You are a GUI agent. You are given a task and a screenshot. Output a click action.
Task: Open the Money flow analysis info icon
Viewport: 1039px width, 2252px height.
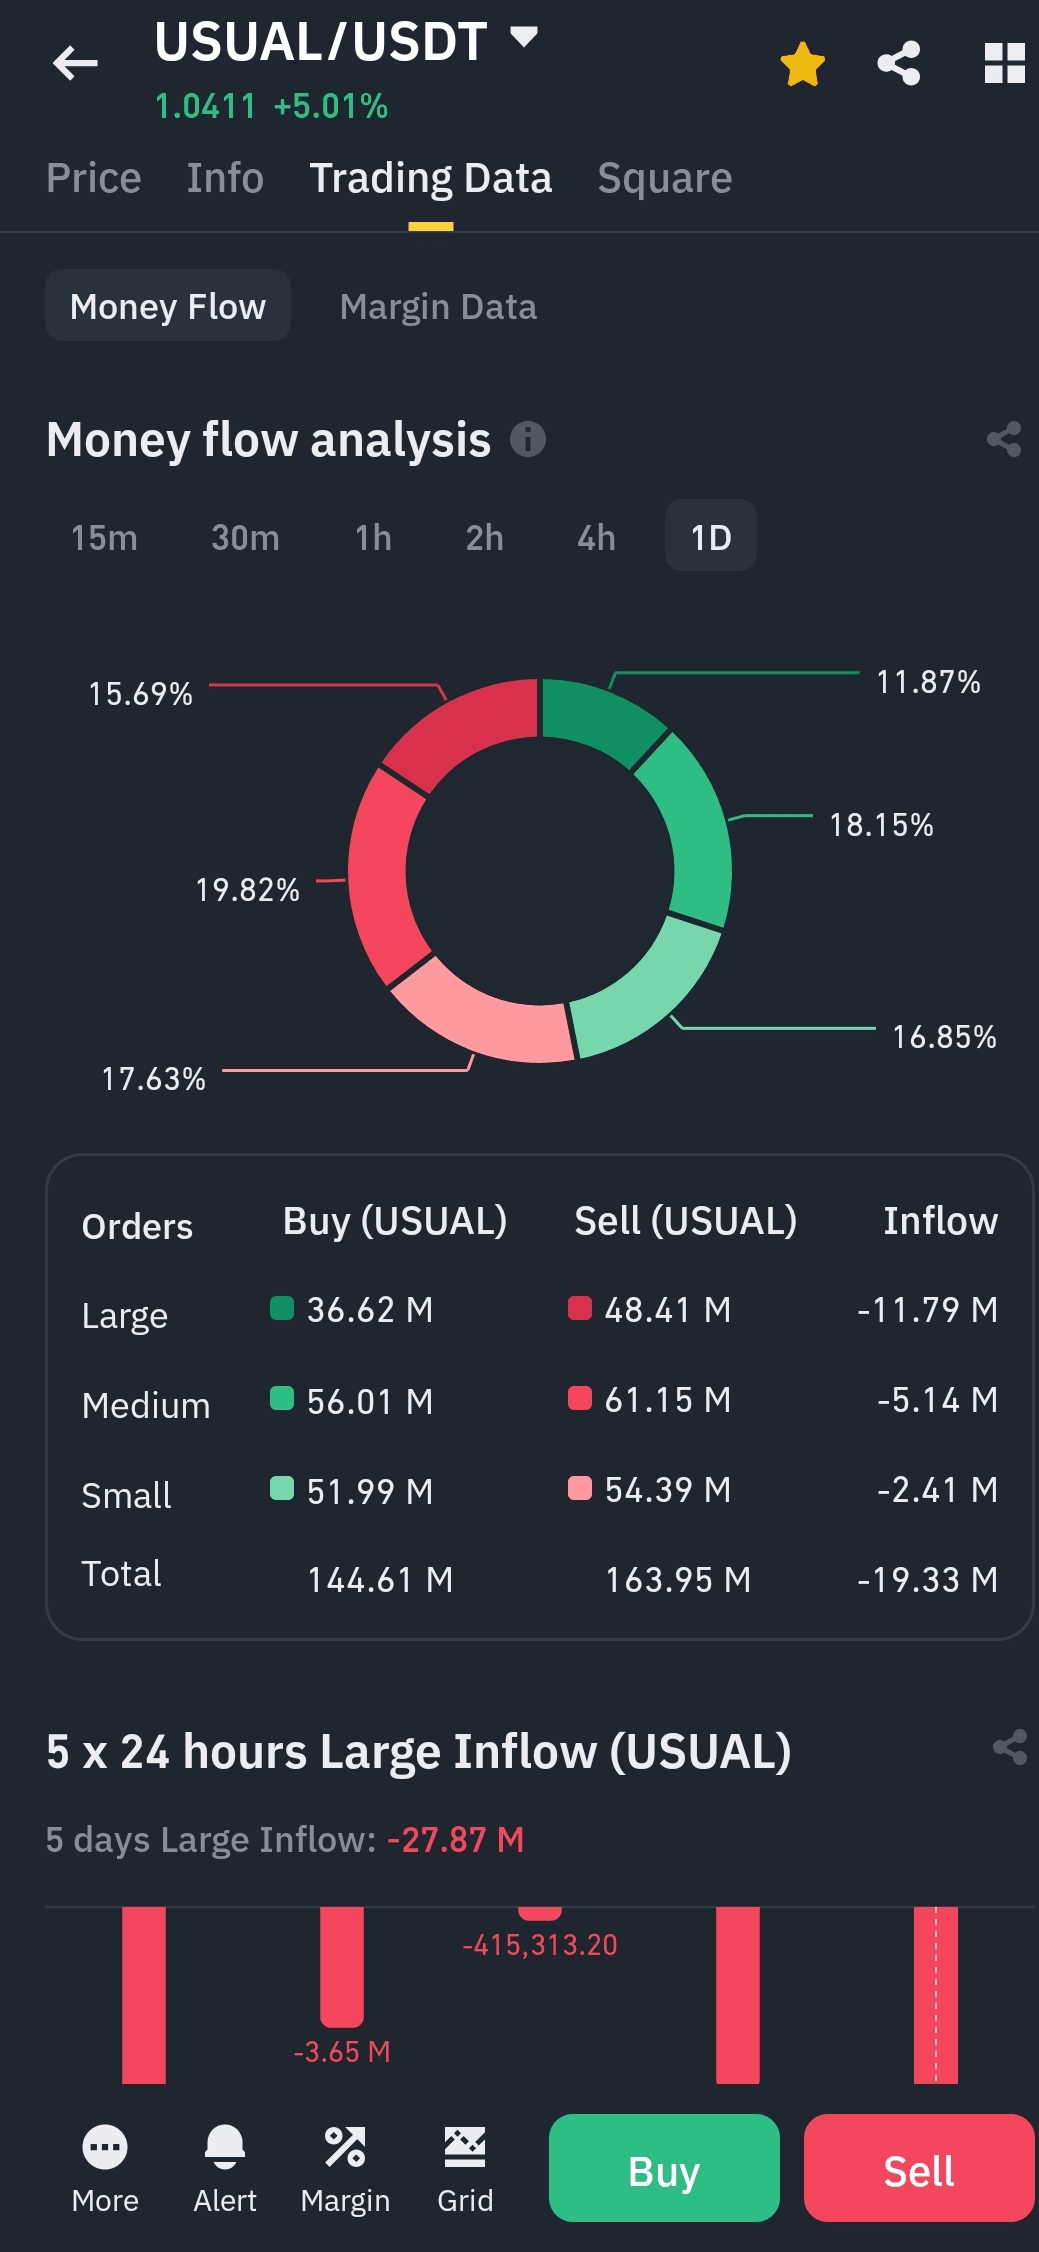528,439
